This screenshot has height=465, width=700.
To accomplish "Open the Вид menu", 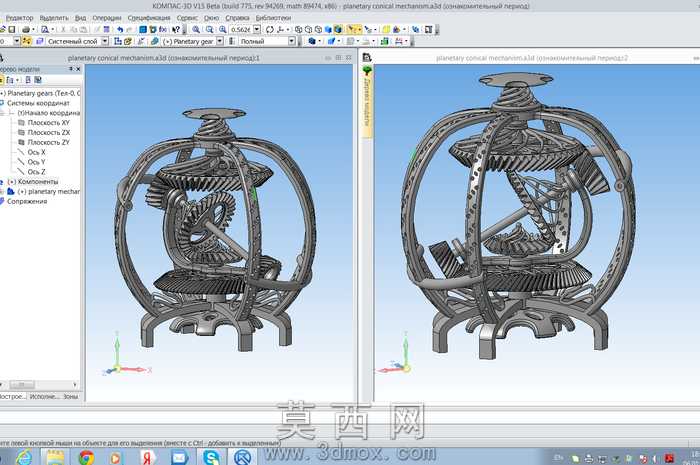I will (80, 18).
